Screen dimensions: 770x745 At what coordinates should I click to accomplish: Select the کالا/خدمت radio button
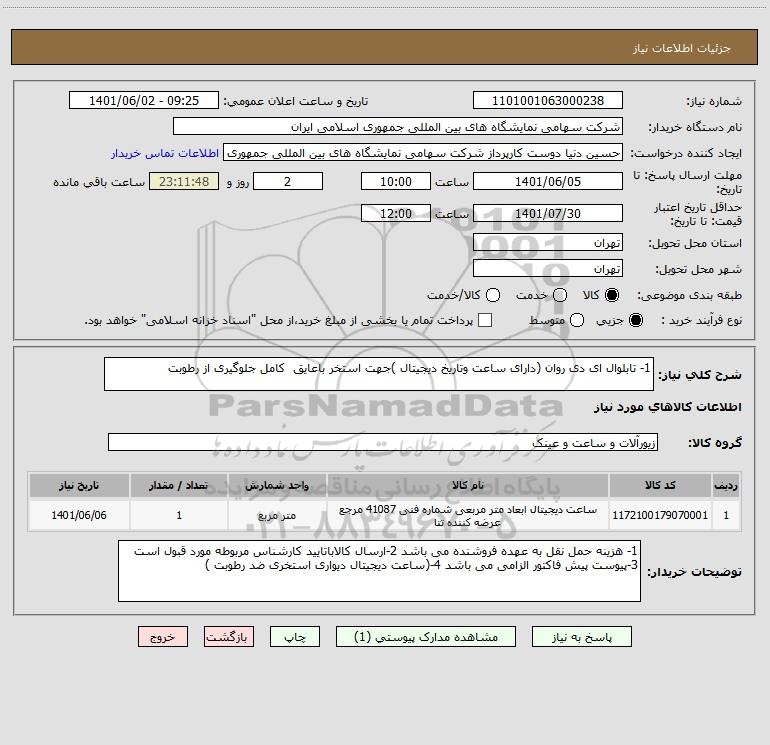coord(493,295)
